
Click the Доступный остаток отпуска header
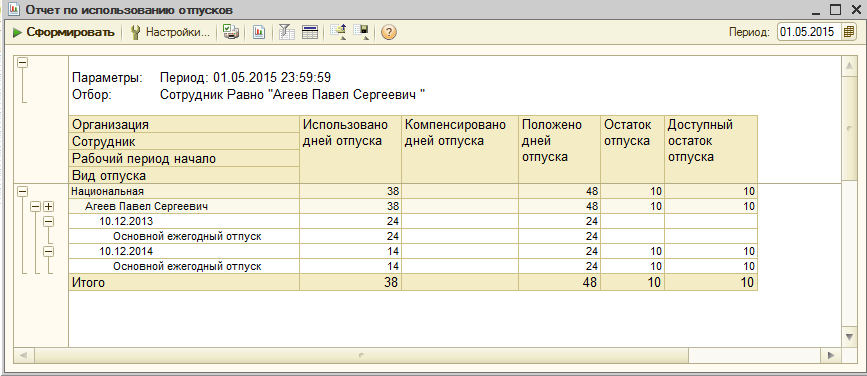tap(711, 149)
